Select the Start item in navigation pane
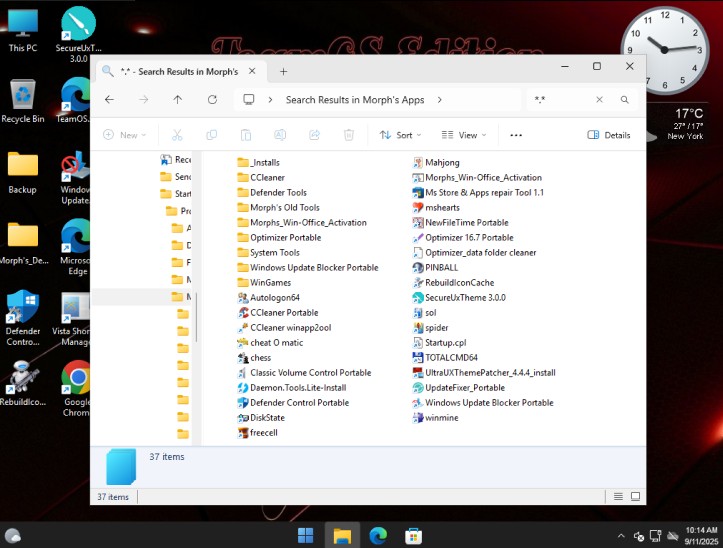 176,194
